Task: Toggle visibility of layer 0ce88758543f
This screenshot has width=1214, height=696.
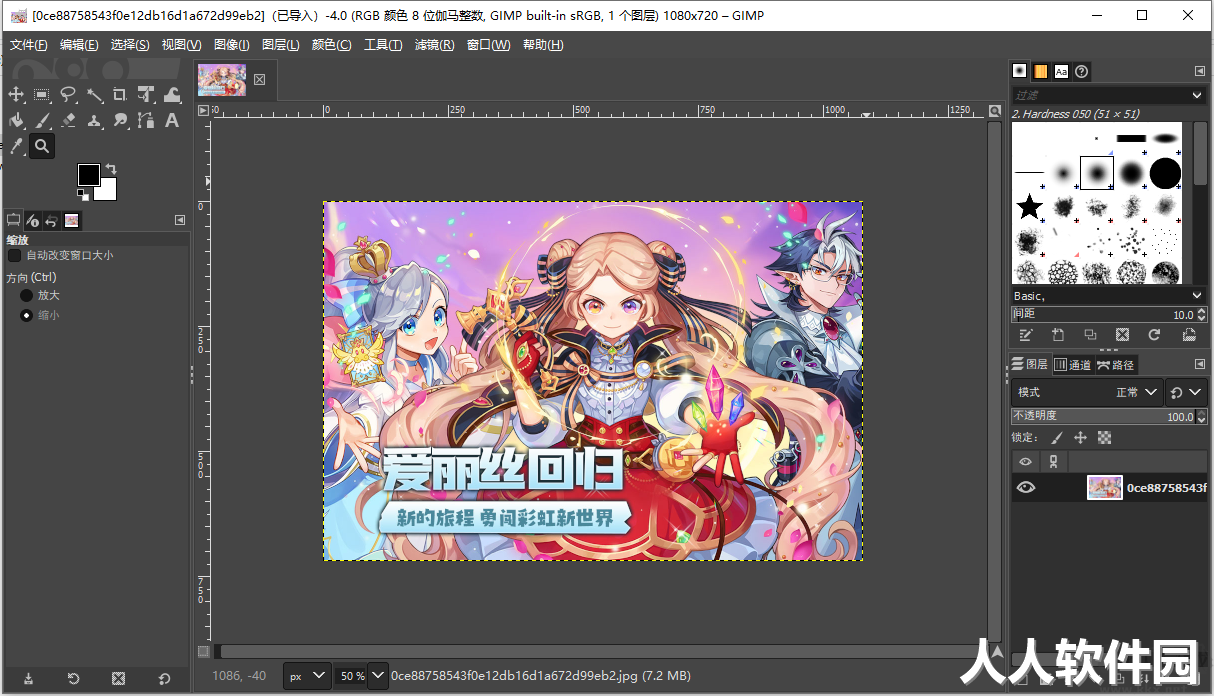Action: 1025,488
